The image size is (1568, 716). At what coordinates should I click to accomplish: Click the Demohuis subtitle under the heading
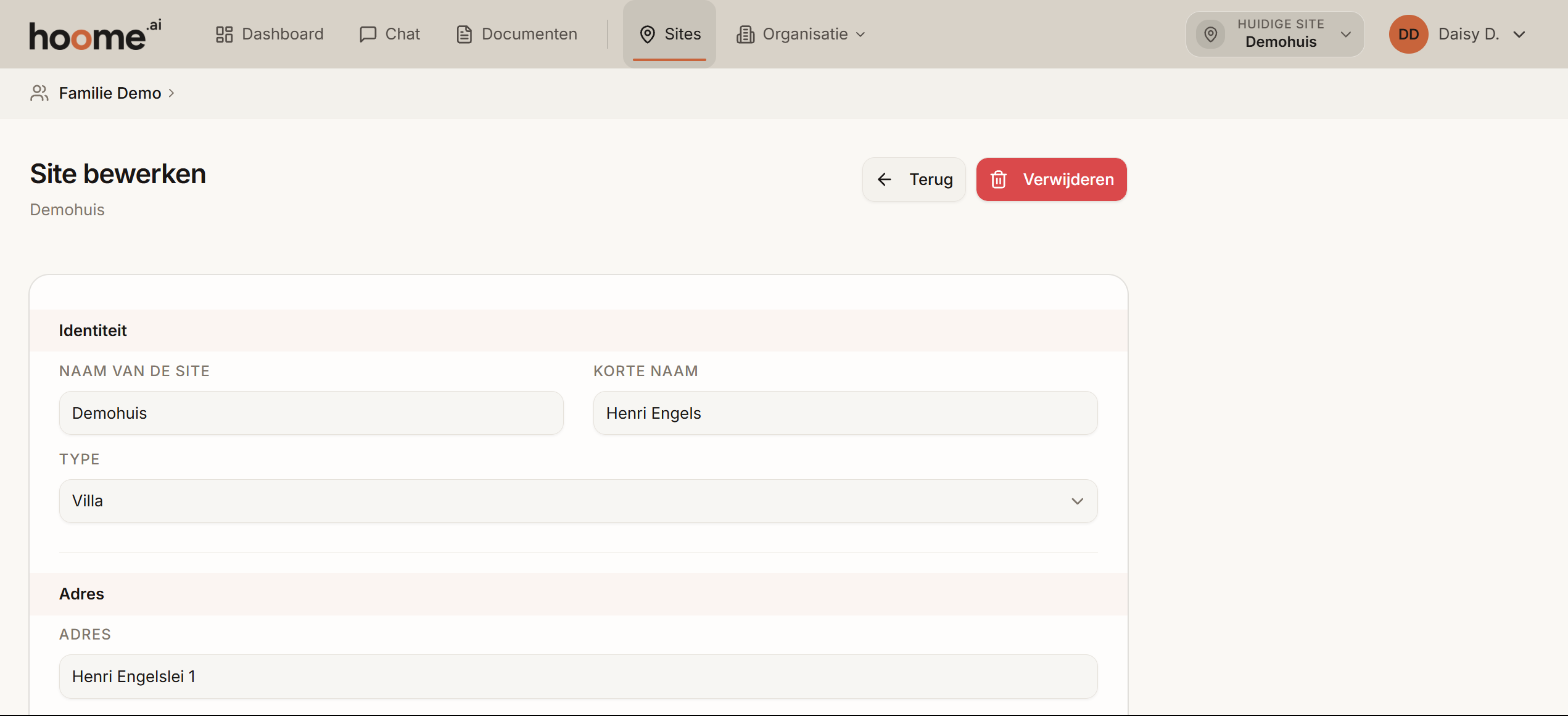(x=67, y=210)
